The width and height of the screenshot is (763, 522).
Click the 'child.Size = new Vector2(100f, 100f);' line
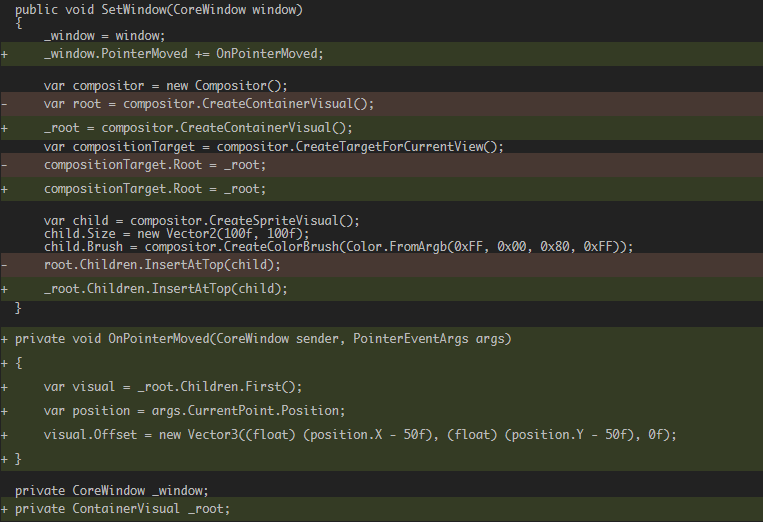176,234
